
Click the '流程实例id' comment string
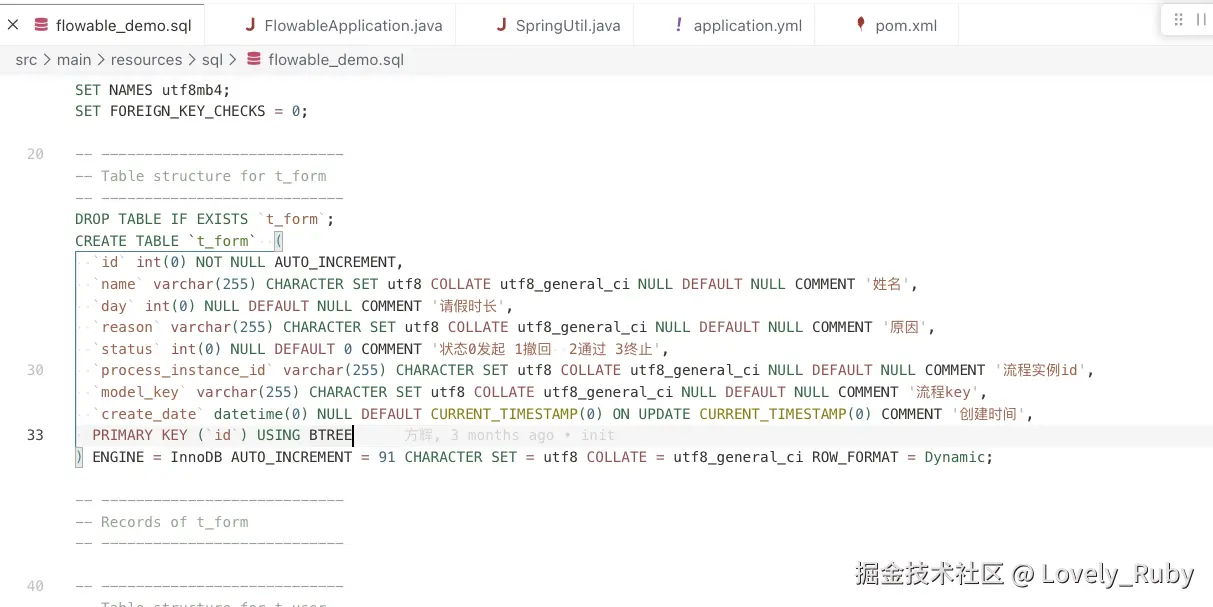click(x=1039, y=370)
